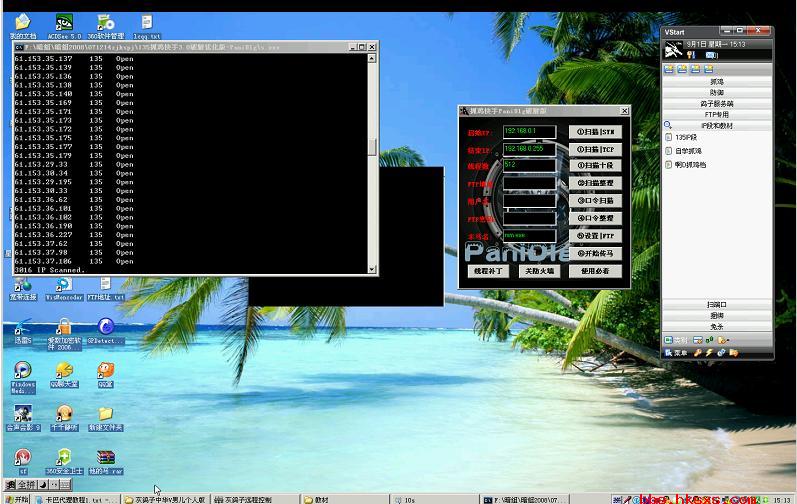Click the start IP field showing 192.168.0.1
This screenshot has width=797, height=504.
[x=529, y=132]
